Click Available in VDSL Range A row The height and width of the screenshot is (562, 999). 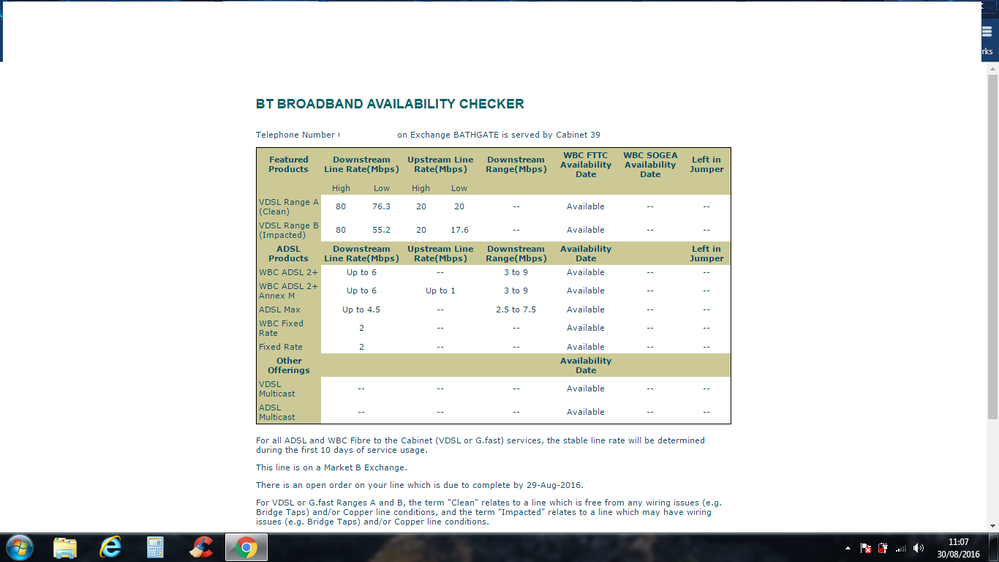click(x=586, y=206)
